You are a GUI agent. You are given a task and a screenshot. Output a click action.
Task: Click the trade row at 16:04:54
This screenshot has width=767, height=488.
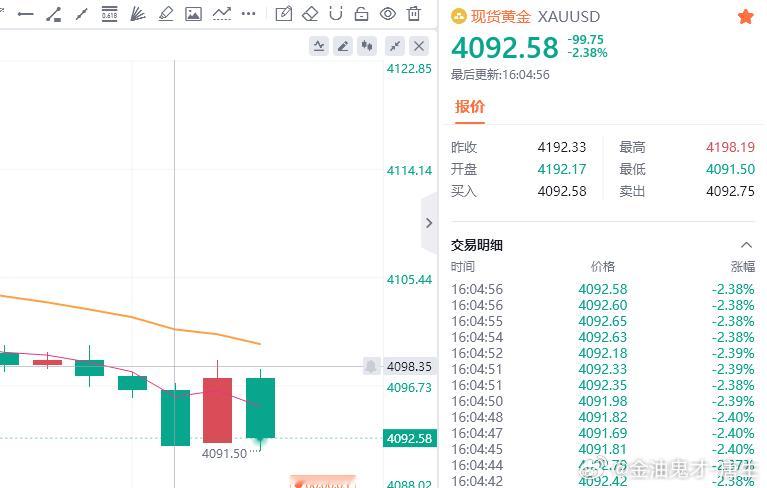[x=603, y=337]
